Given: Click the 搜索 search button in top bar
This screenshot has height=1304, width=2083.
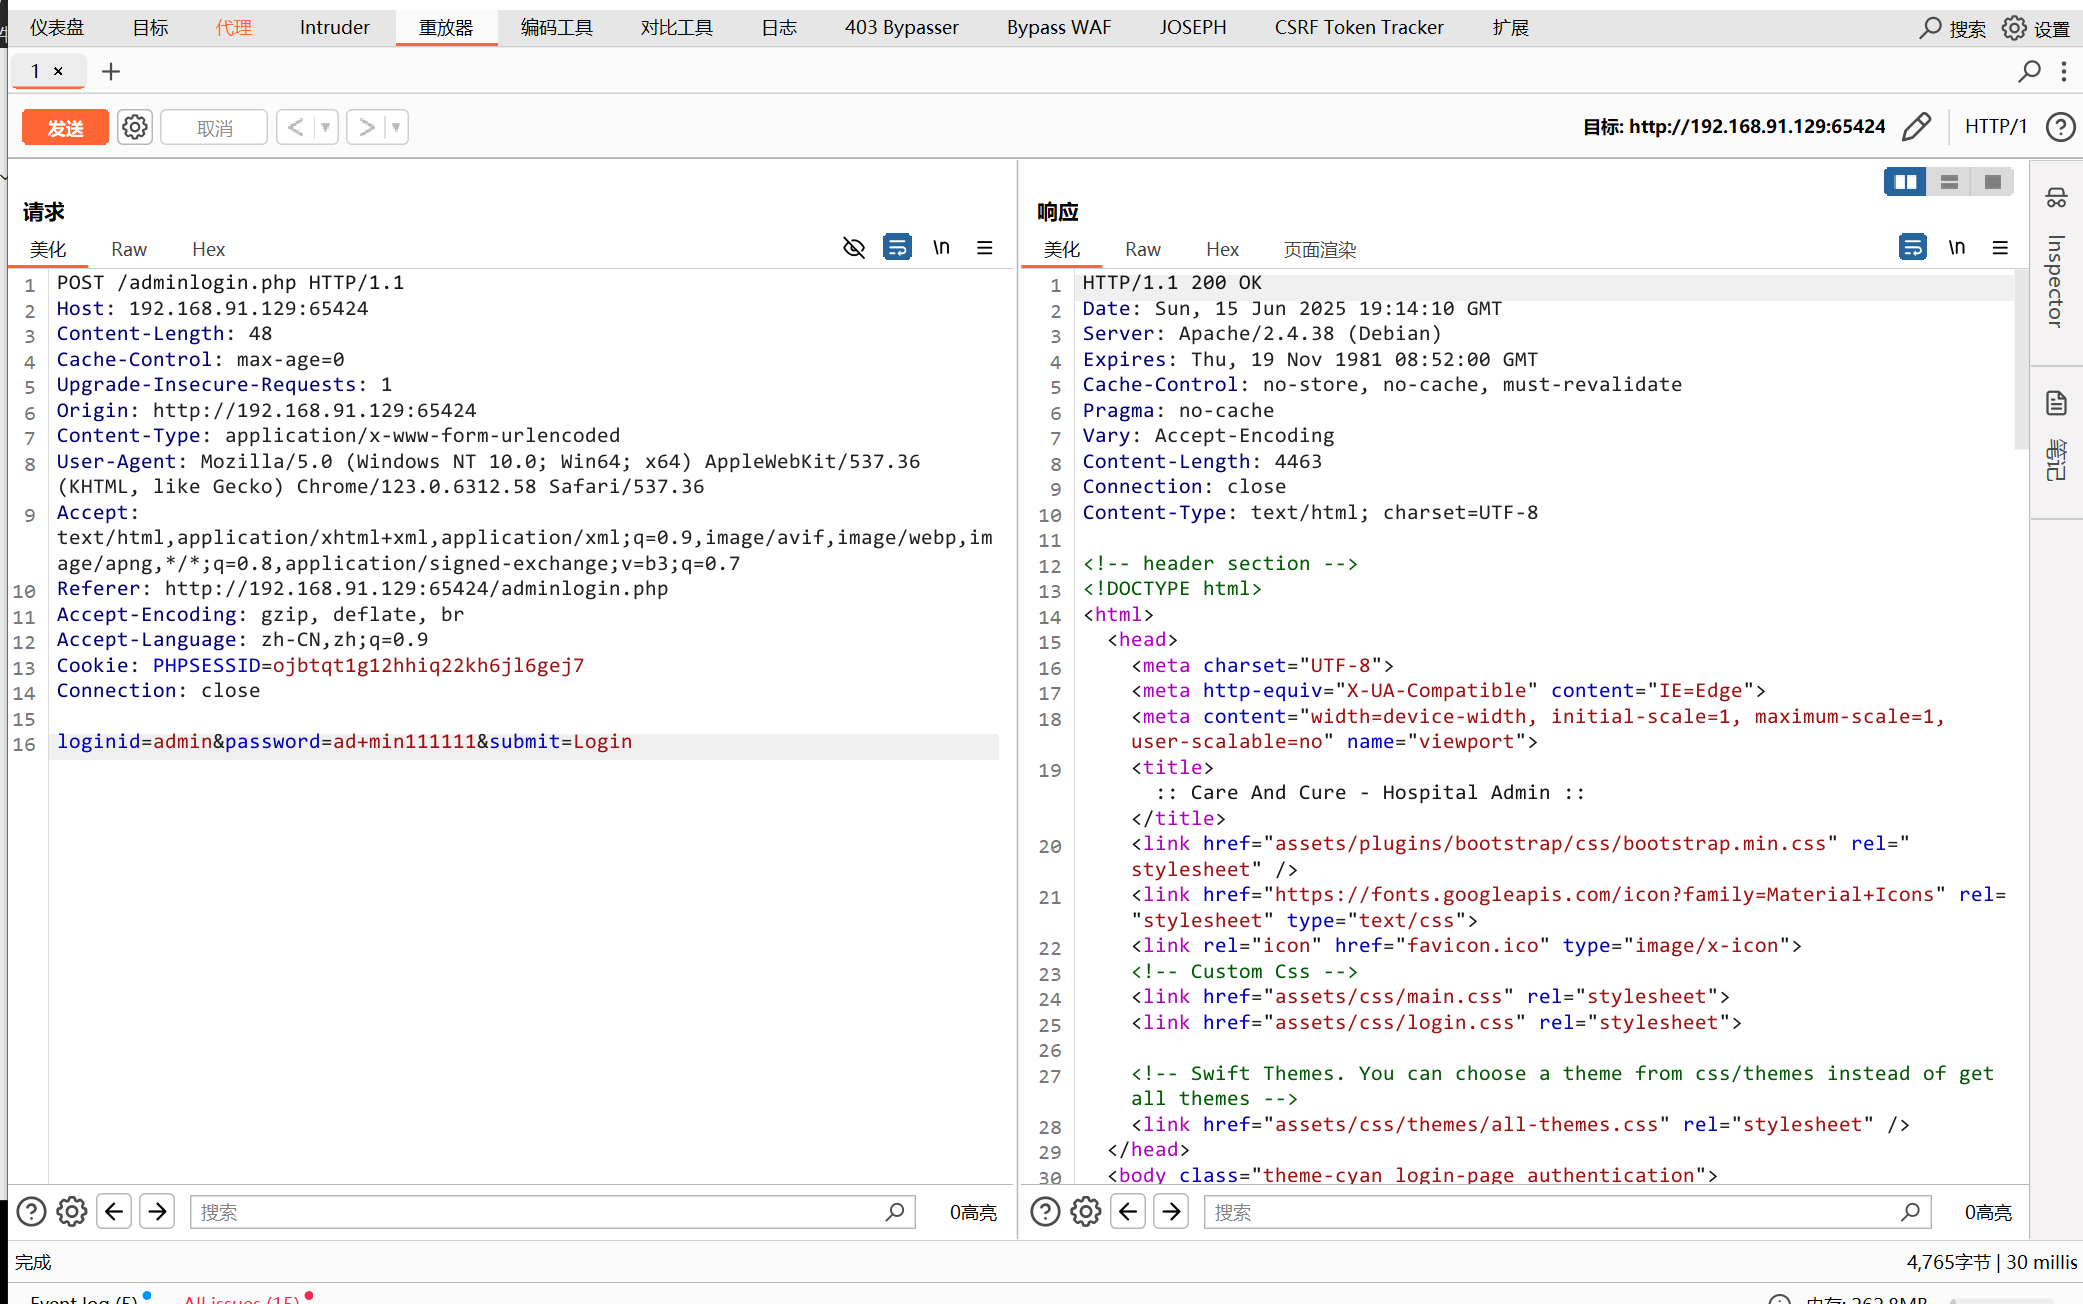Looking at the screenshot, I should coord(1953,28).
